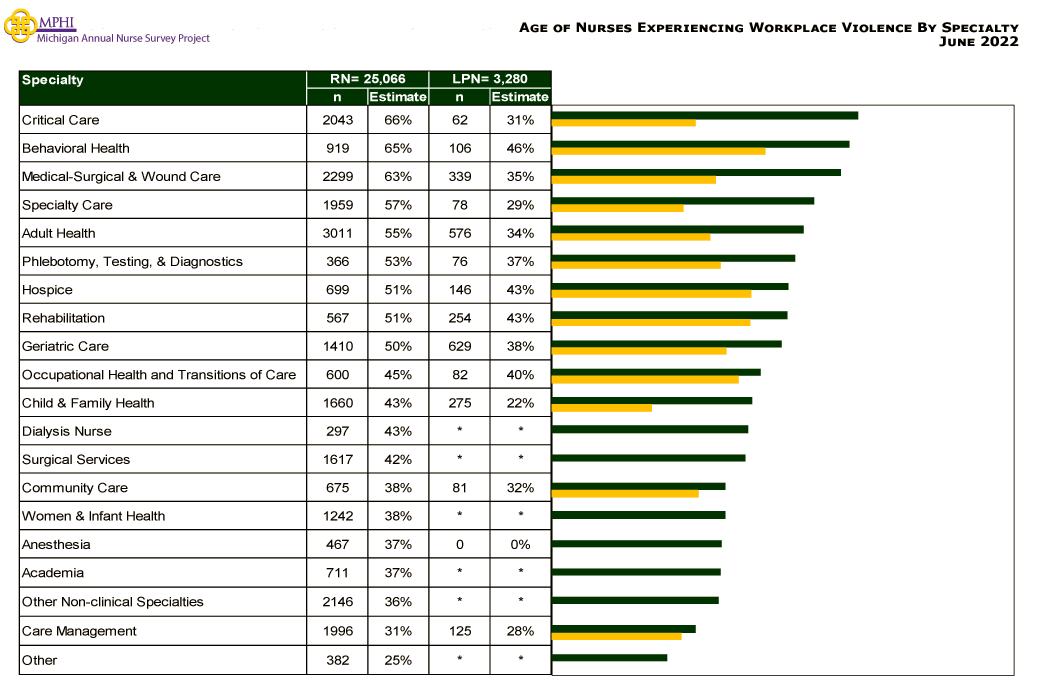1054x691 pixels.
Task: Click the Other row at the bottom
Action: pos(160,659)
